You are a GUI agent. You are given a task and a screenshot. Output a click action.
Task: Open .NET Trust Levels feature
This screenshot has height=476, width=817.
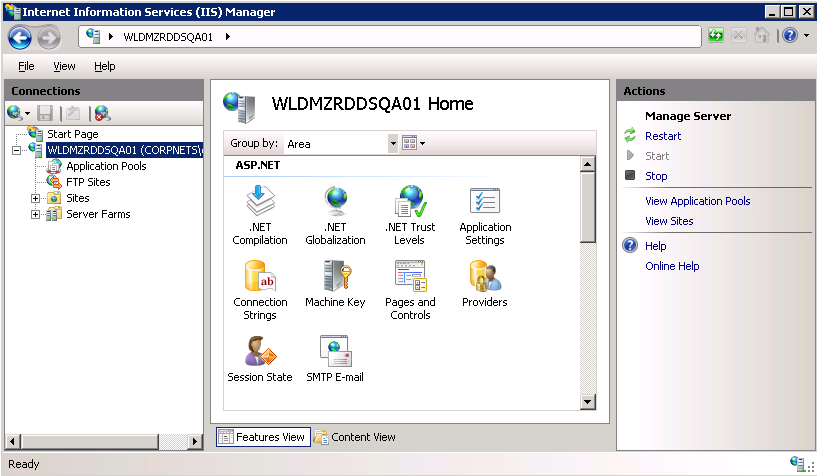pyautogui.click(x=410, y=215)
